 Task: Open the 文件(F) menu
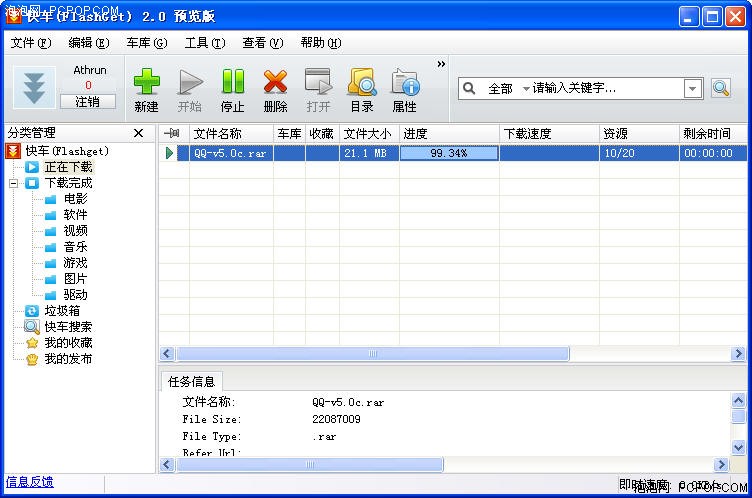pos(31,43)
